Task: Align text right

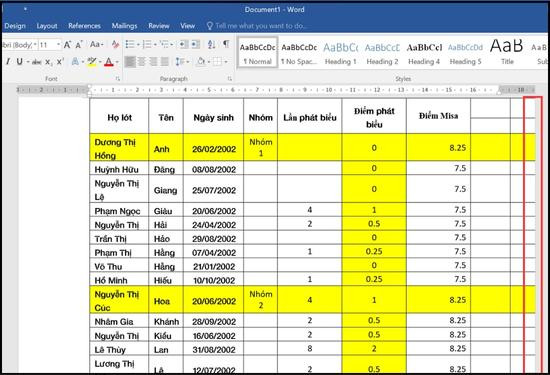Action: (153, 62)
